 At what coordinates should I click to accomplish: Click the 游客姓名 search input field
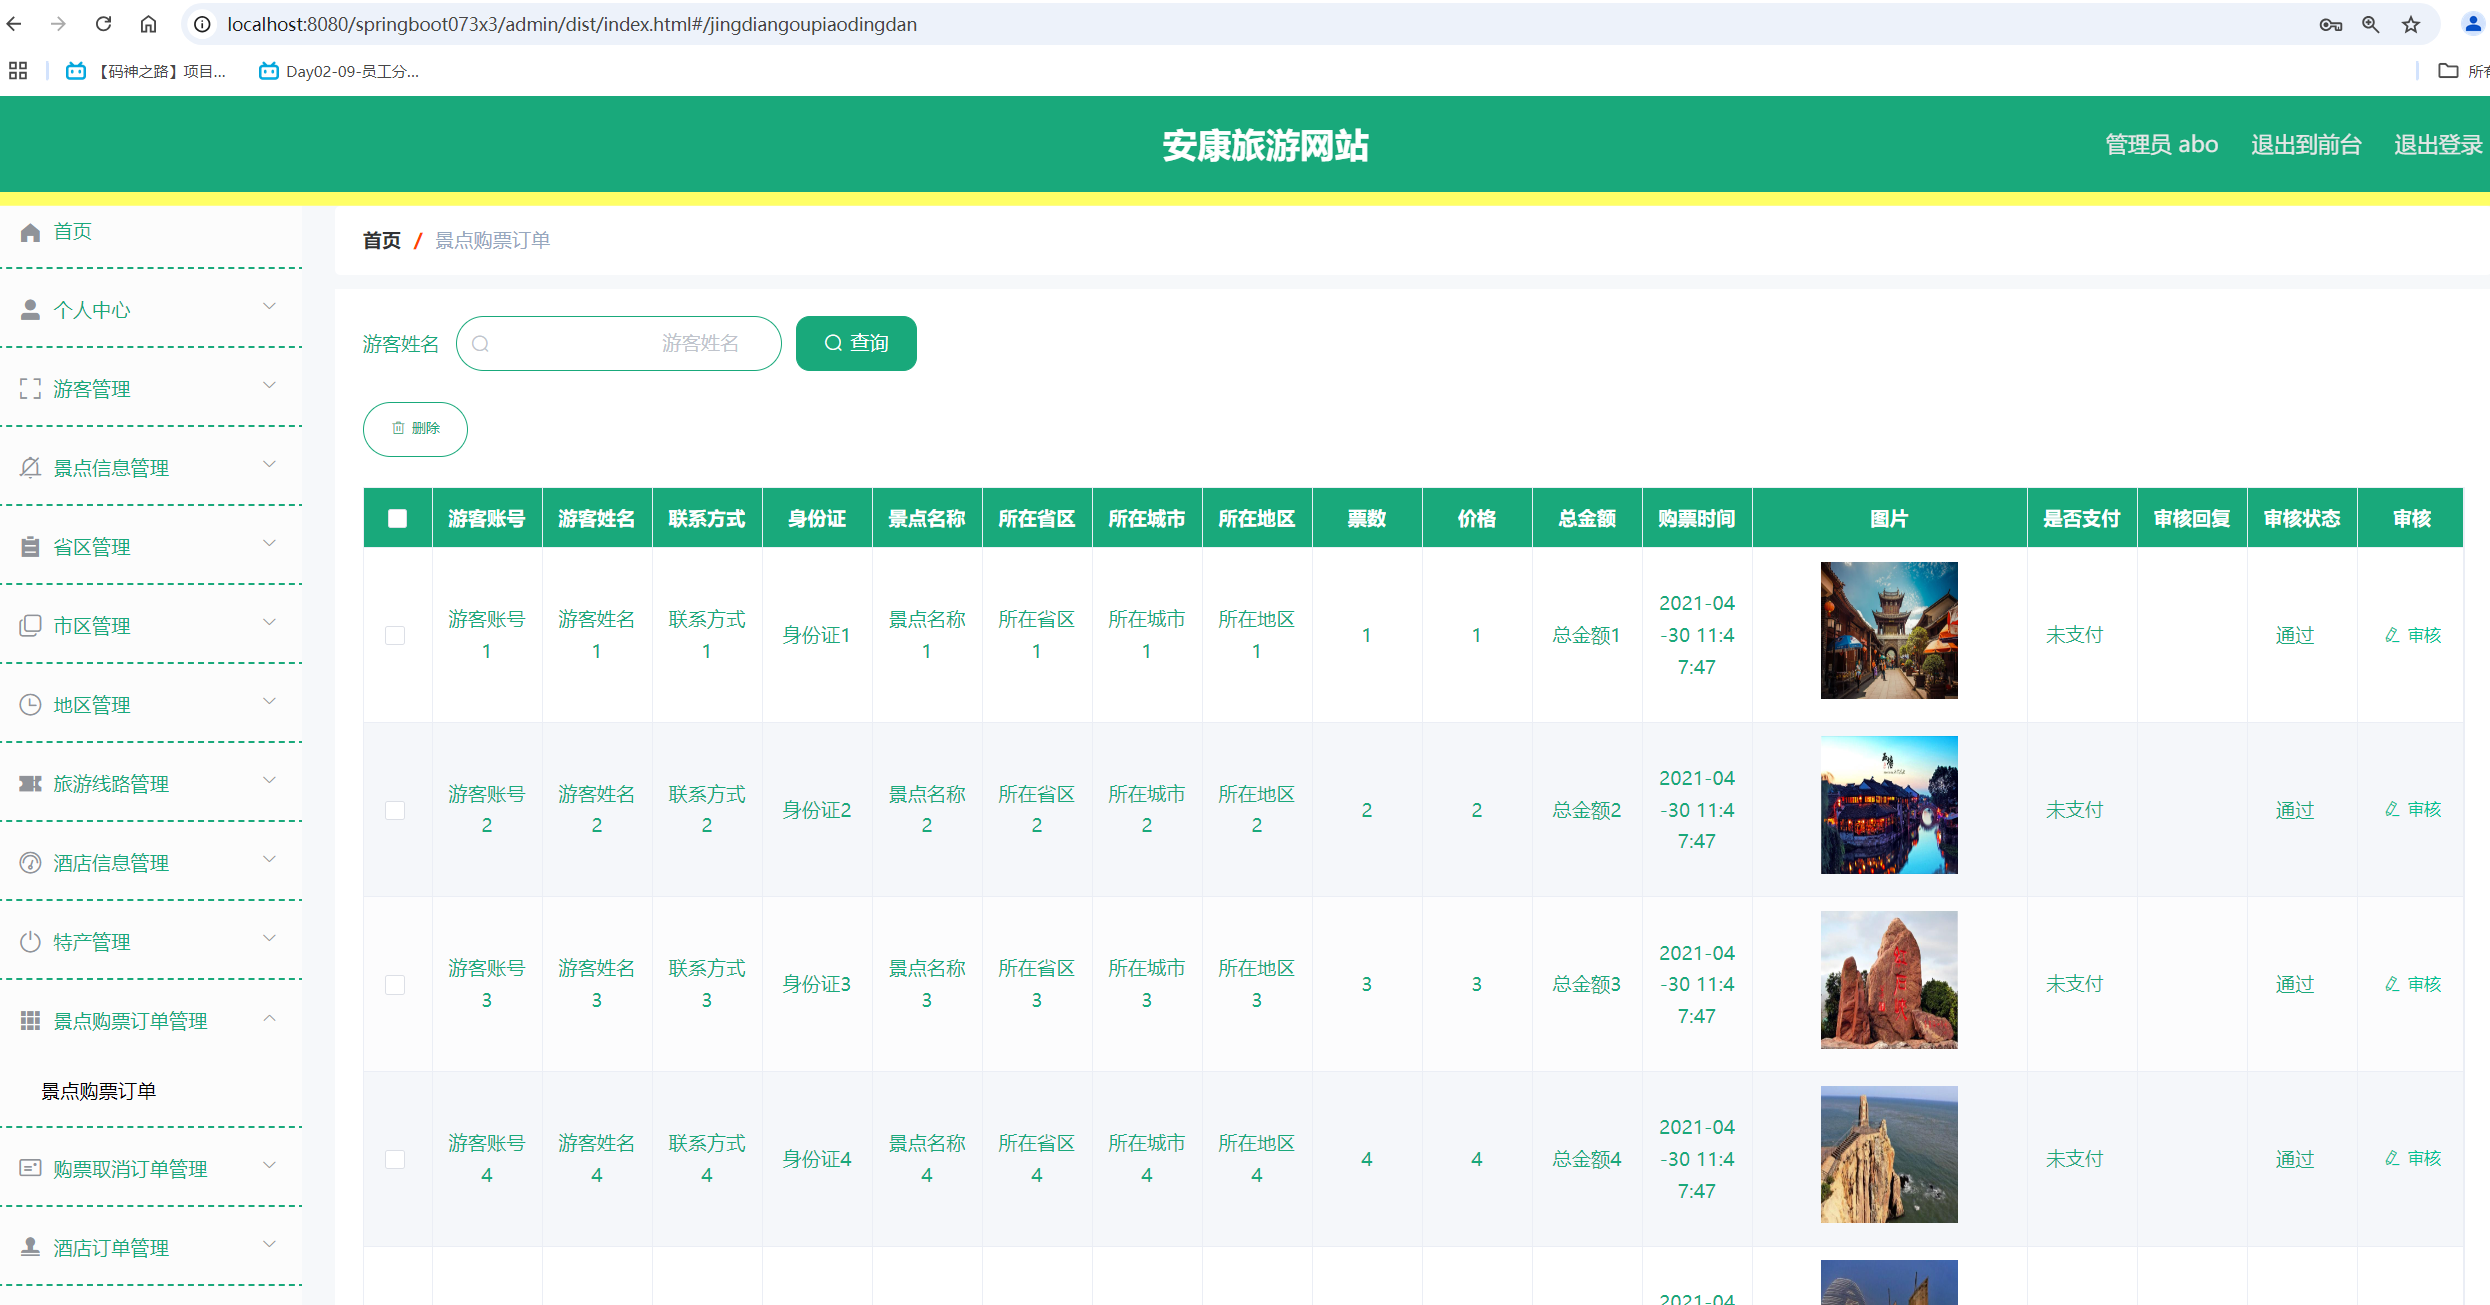(618, 343)
